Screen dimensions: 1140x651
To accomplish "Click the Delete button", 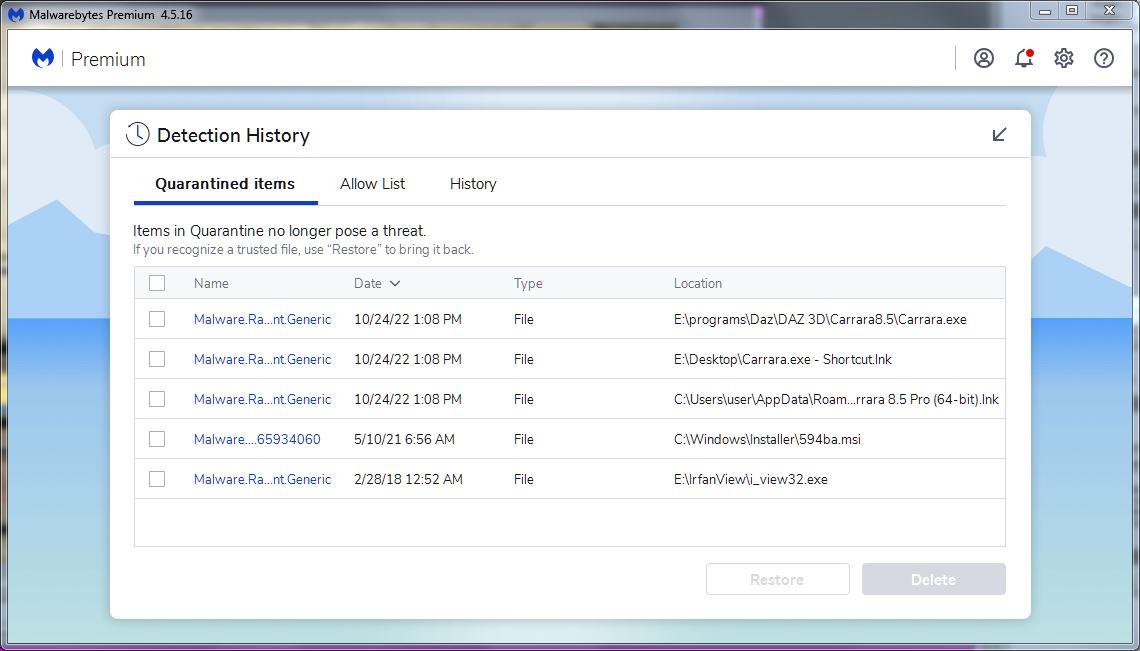I will coord(934,579).
